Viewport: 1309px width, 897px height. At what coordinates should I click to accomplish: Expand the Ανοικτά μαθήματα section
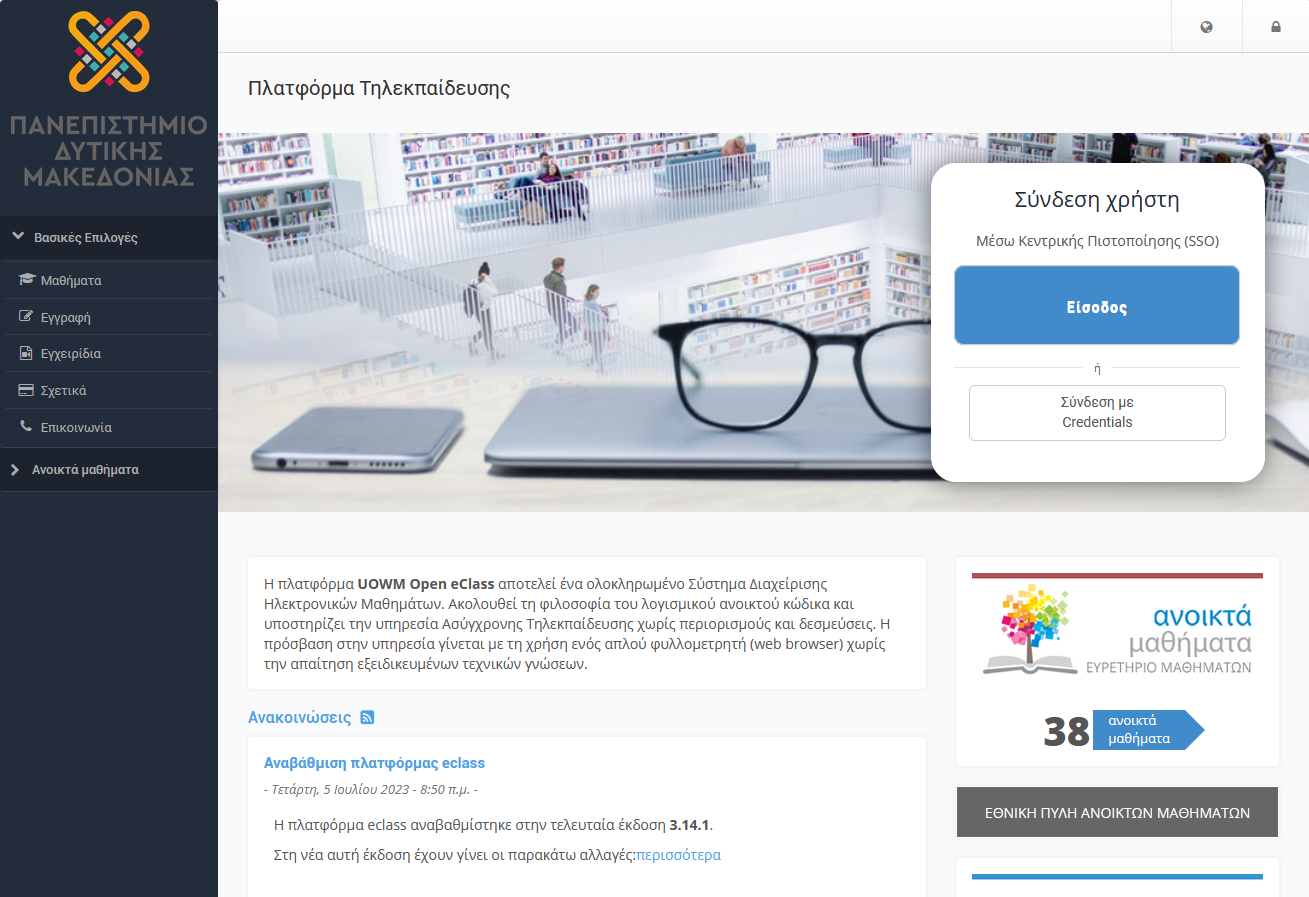15,469
